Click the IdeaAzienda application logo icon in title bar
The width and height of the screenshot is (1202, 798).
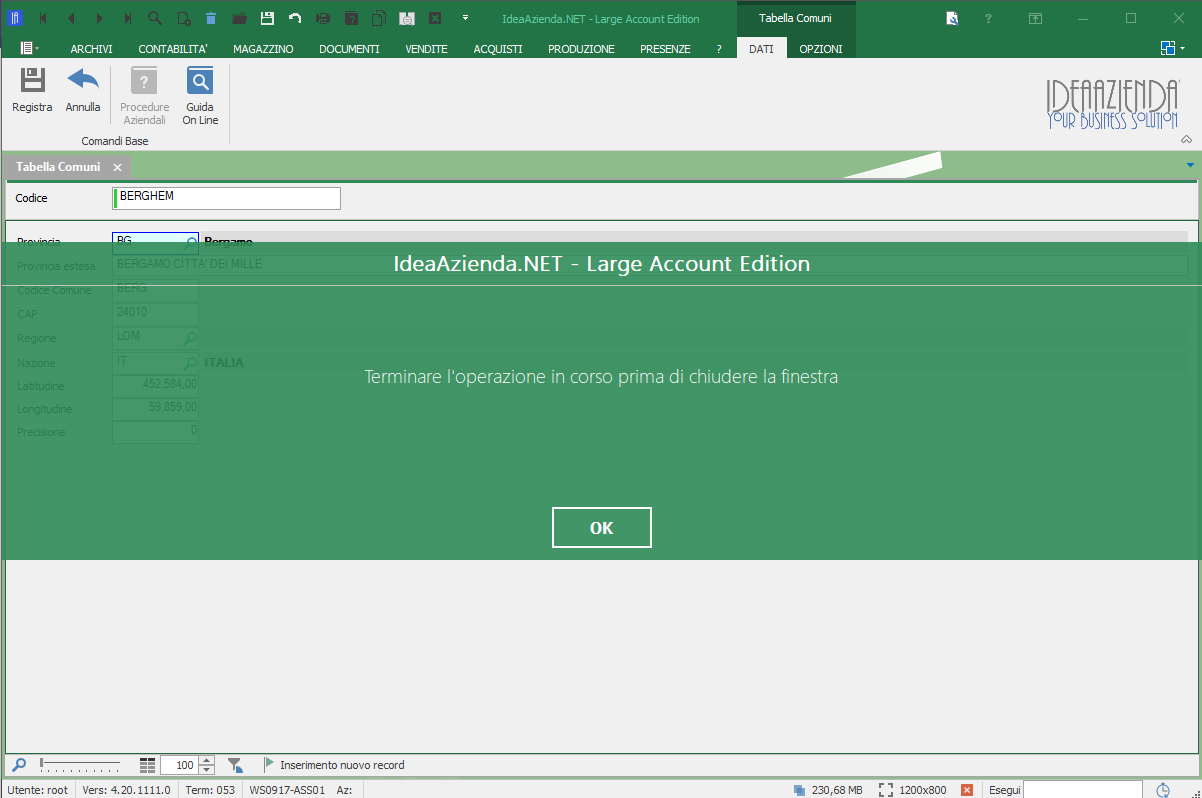(15, 18)
